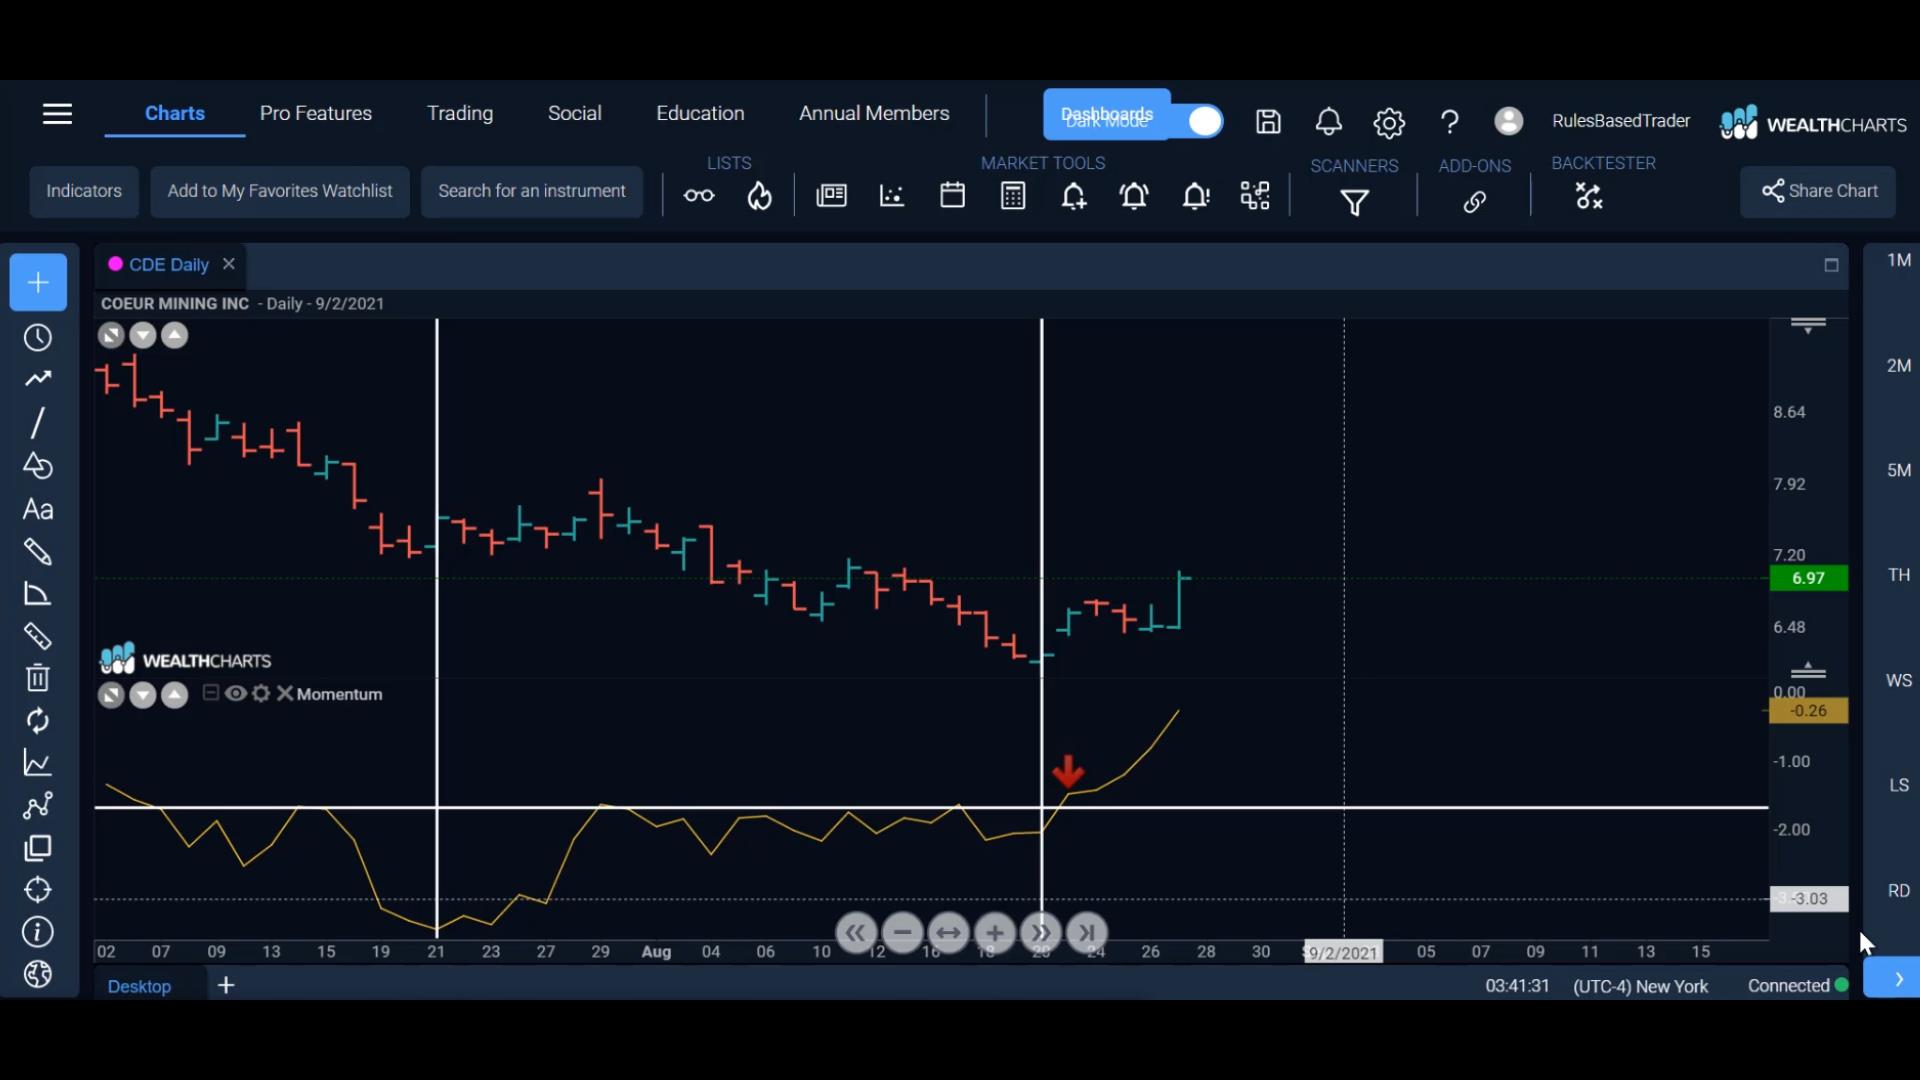1920x1080 pixels.
Task: Add a new alert bell-plus icon
Action: click(1074, 196)
